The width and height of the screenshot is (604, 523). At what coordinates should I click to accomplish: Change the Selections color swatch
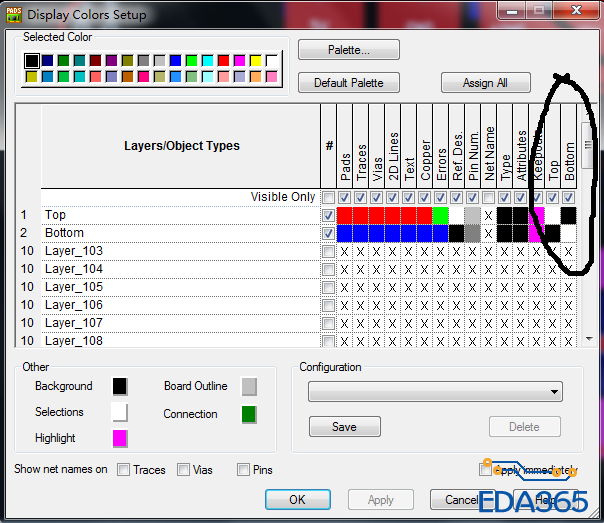tap(120, 412)
